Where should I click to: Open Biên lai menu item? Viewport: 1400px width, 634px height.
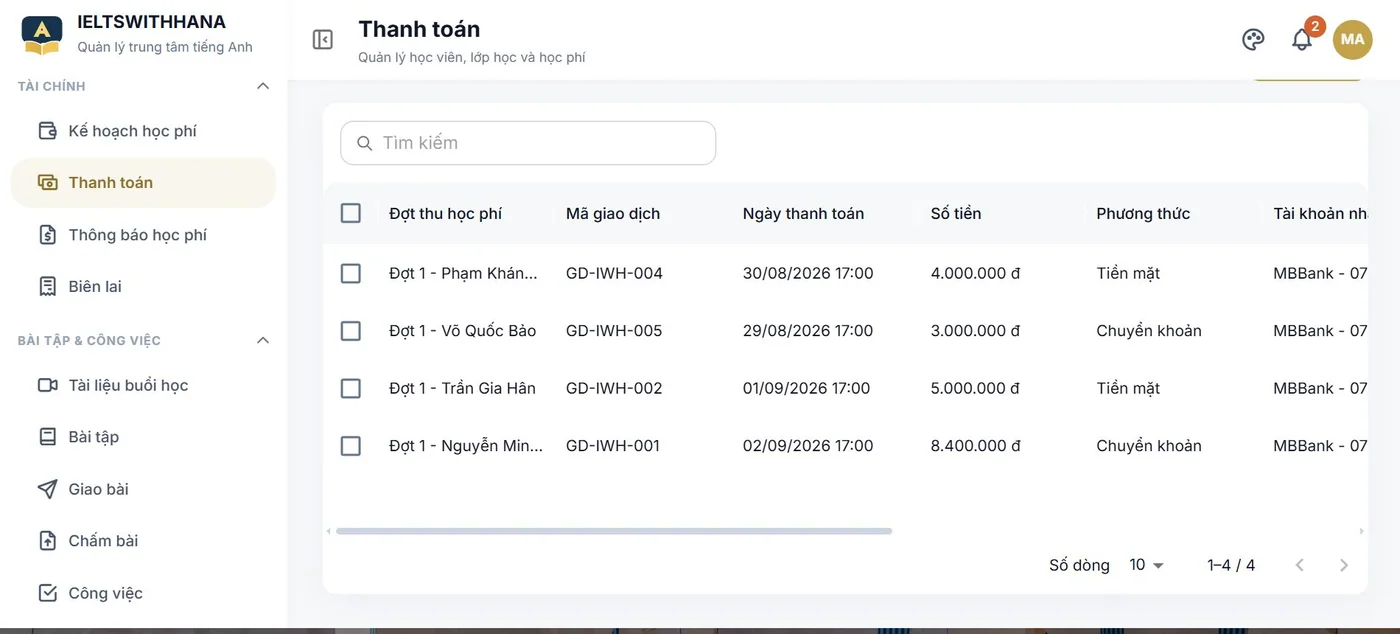point(143,286)
